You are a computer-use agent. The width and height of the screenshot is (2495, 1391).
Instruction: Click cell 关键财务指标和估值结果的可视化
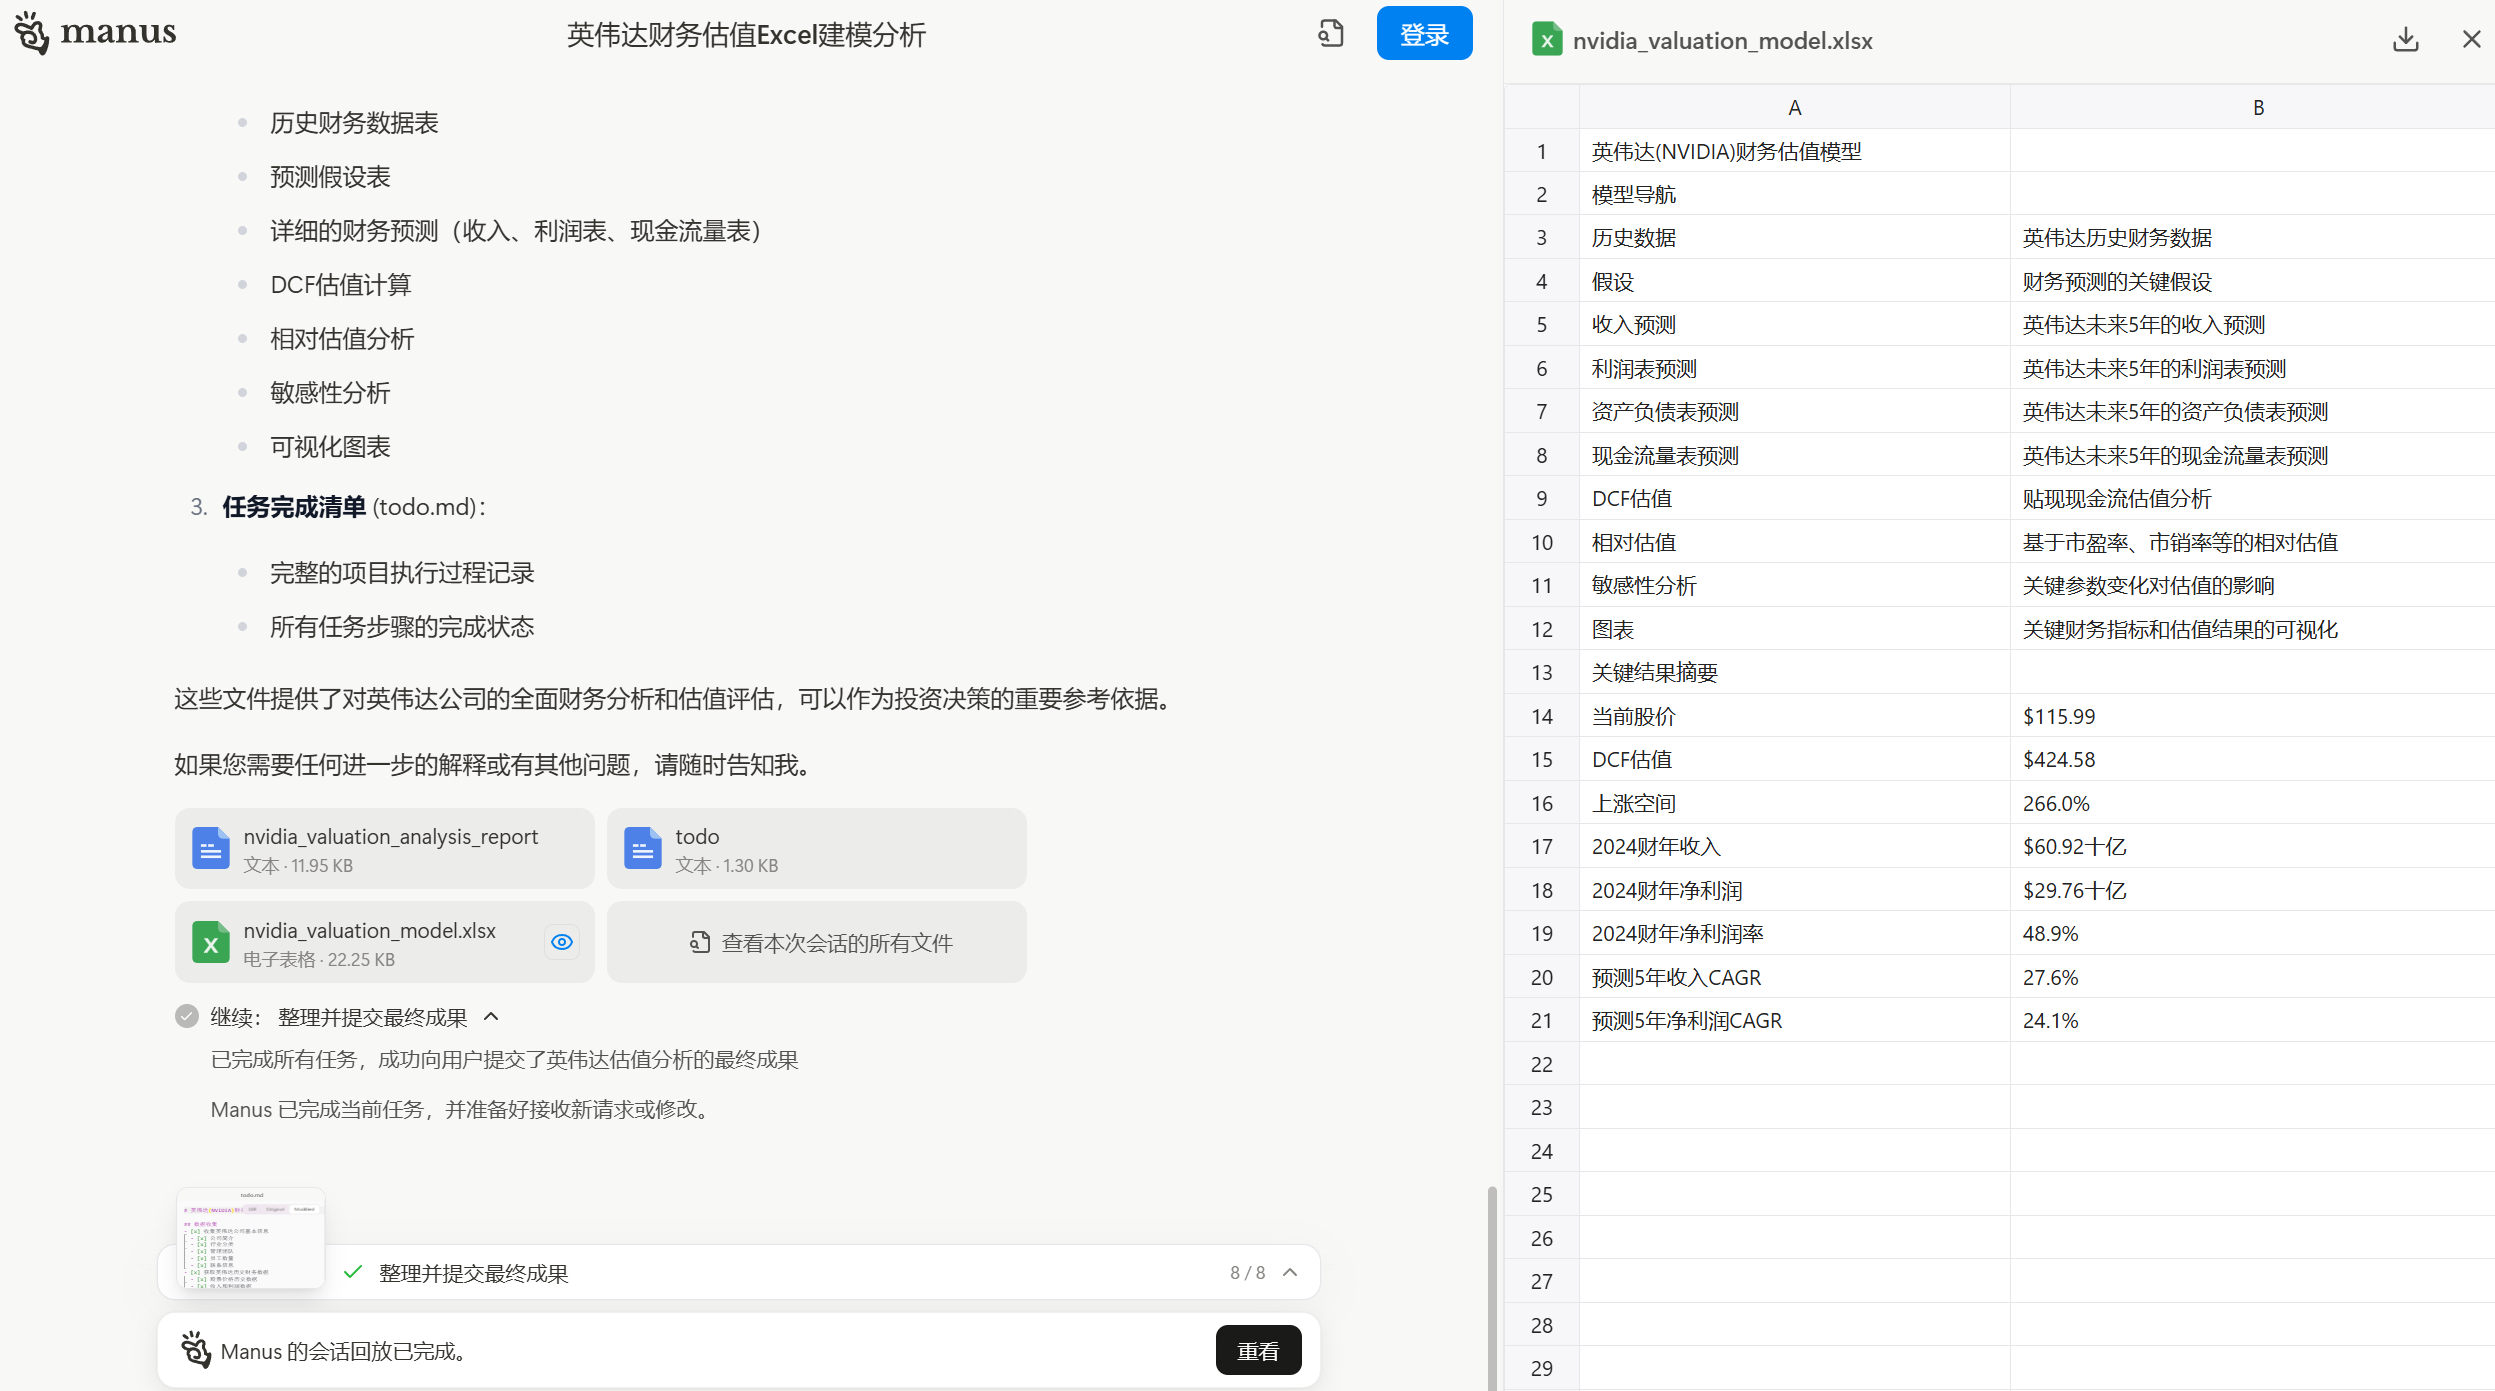coord(2253,630)
